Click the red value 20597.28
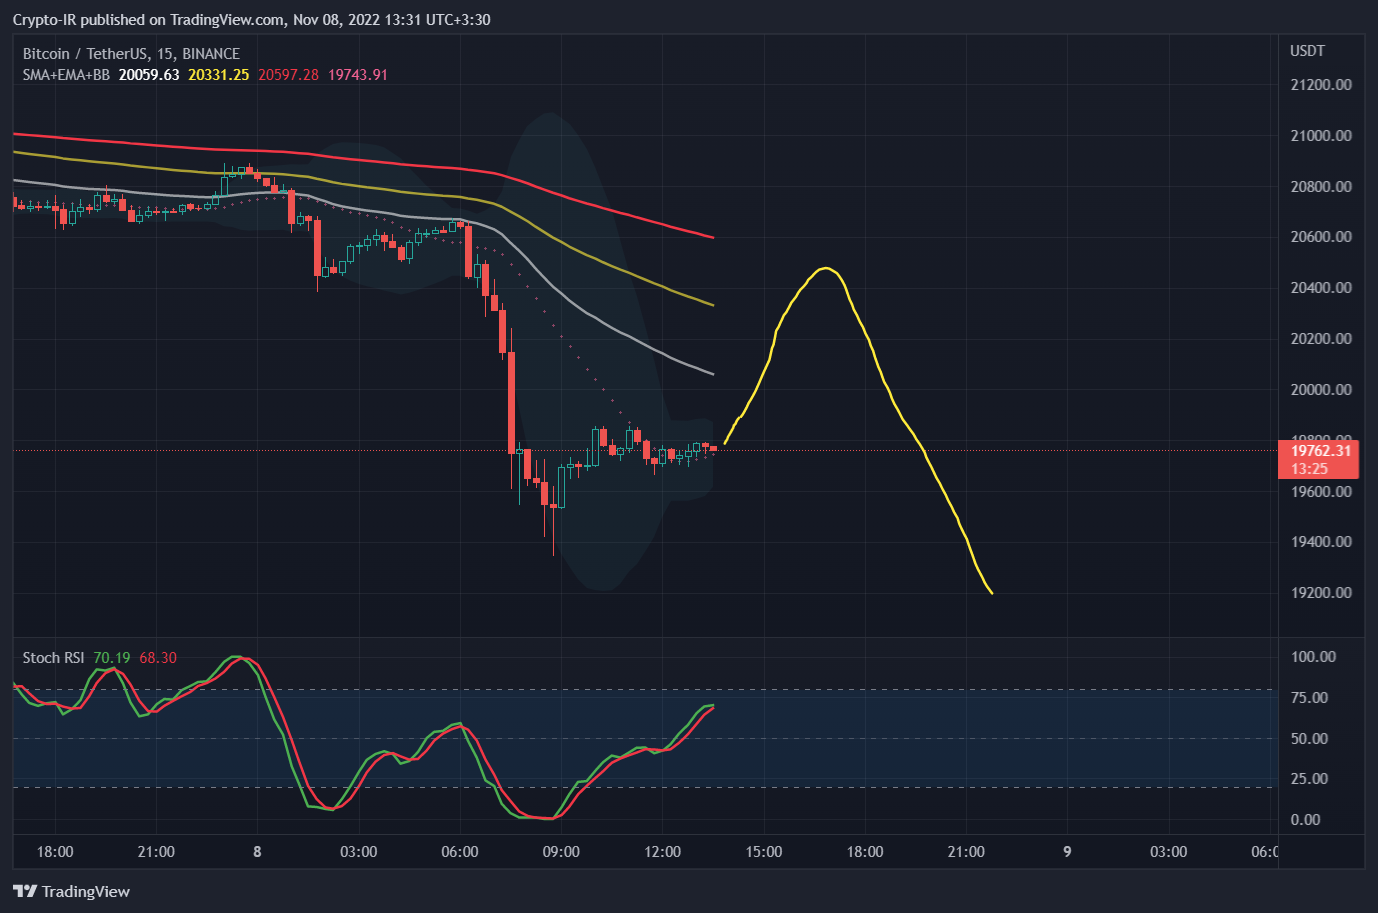The image size is (1378, 913). click(x=288, y=75)
